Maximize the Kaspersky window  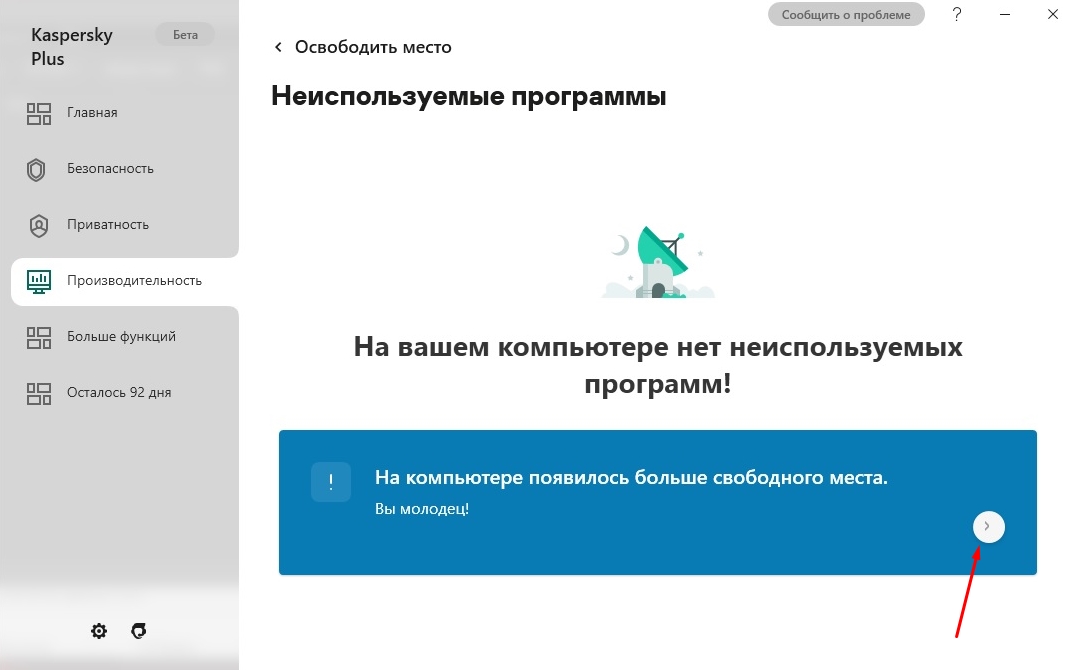click(1005, 15)
